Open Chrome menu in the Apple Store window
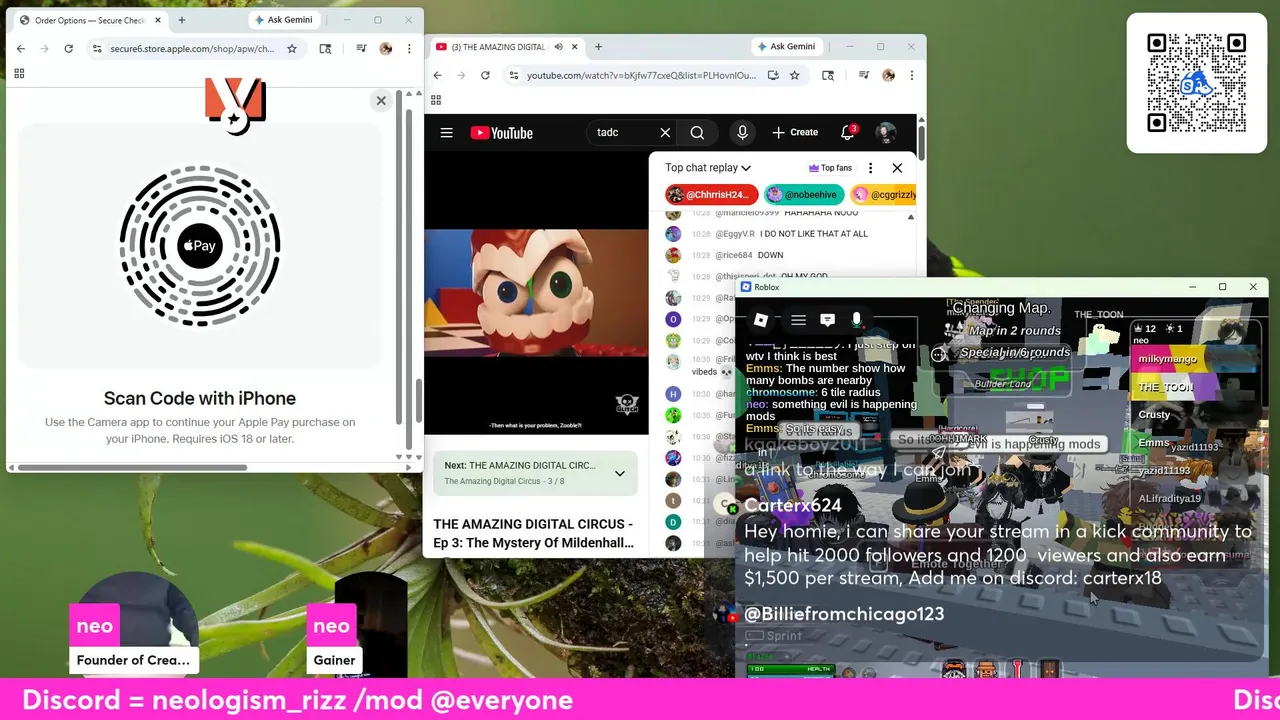Screen dimensions: 1280x720 click(x=409, y=48)
